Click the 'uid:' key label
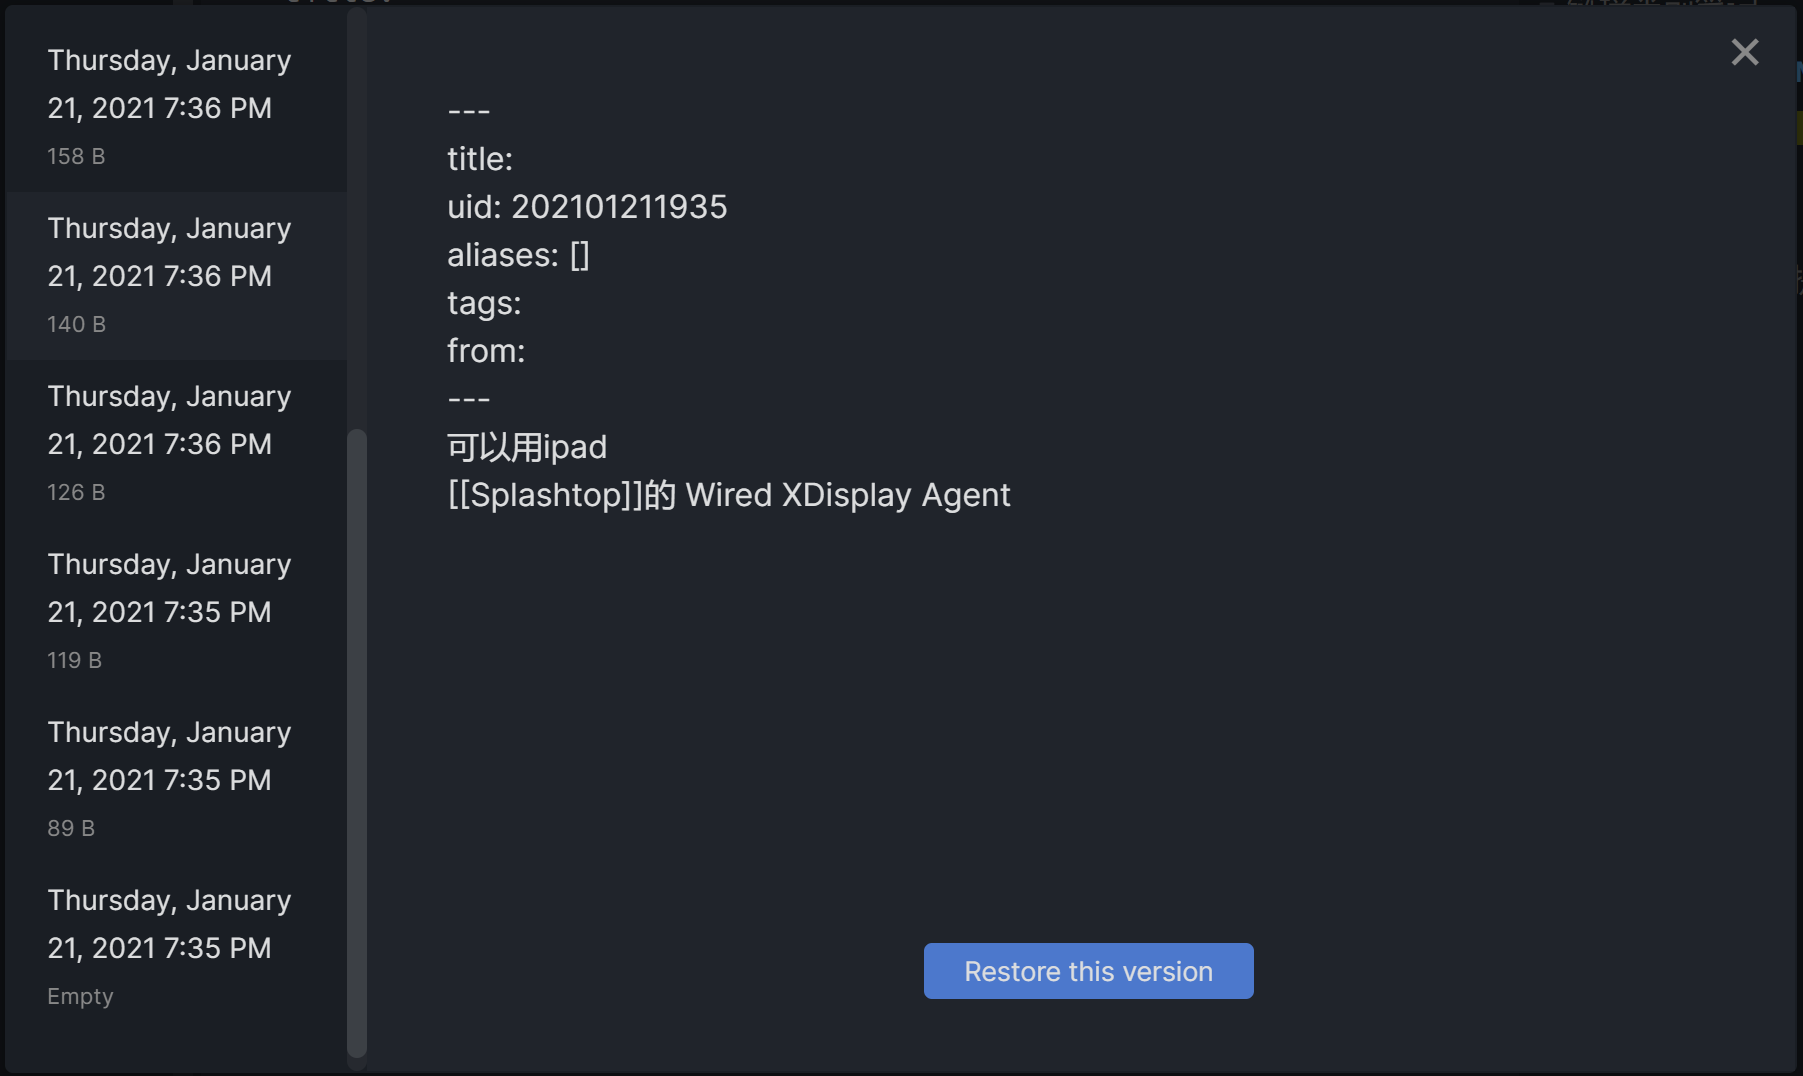Viewport: 1803px width, 1076px height. pos(474,207)
